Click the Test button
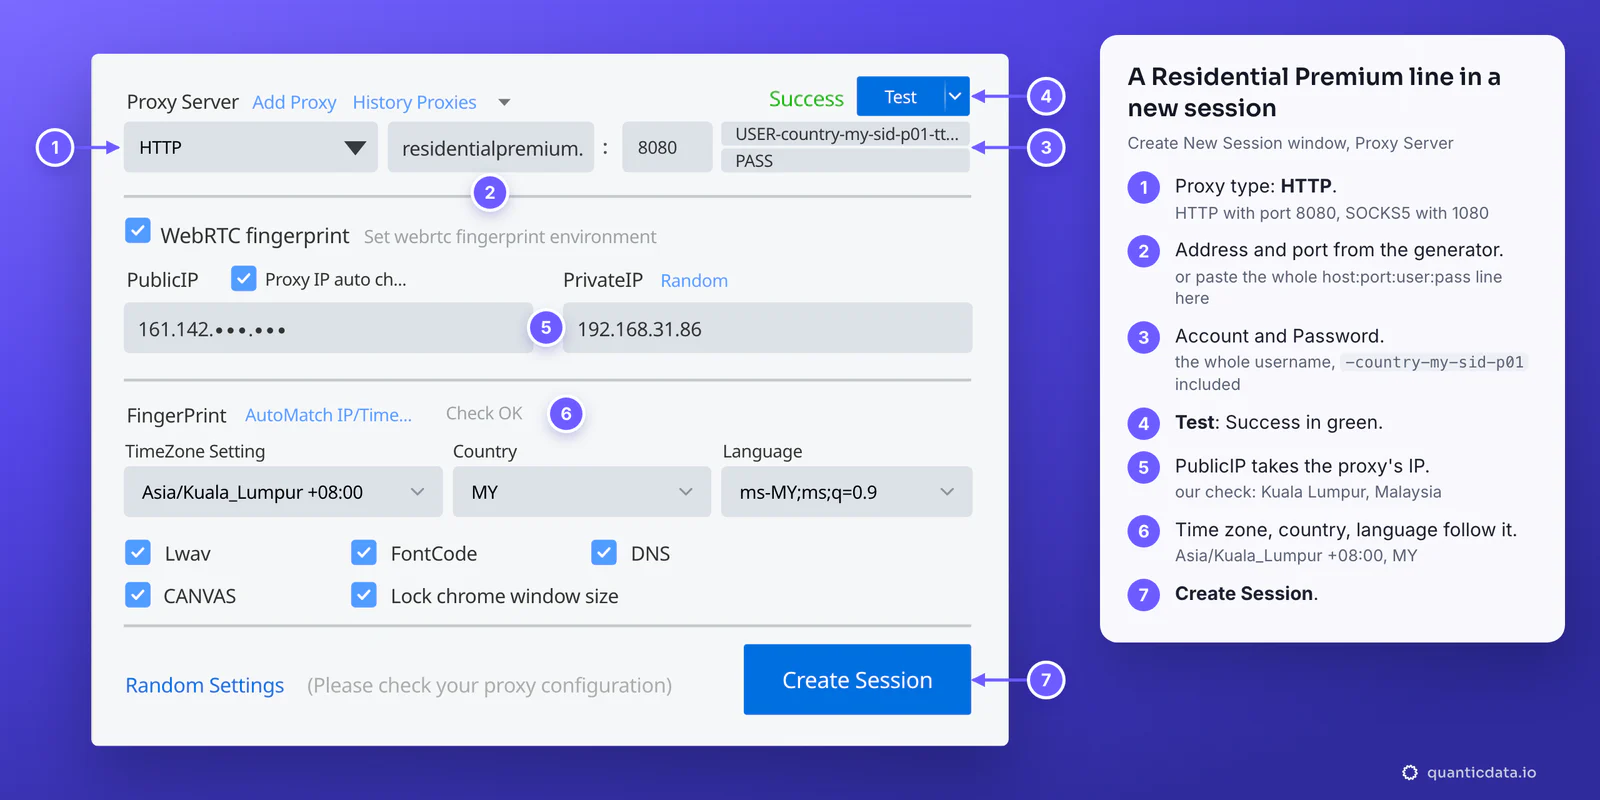This screenshot has width=1600, height=800. click(x=900, y=97)
